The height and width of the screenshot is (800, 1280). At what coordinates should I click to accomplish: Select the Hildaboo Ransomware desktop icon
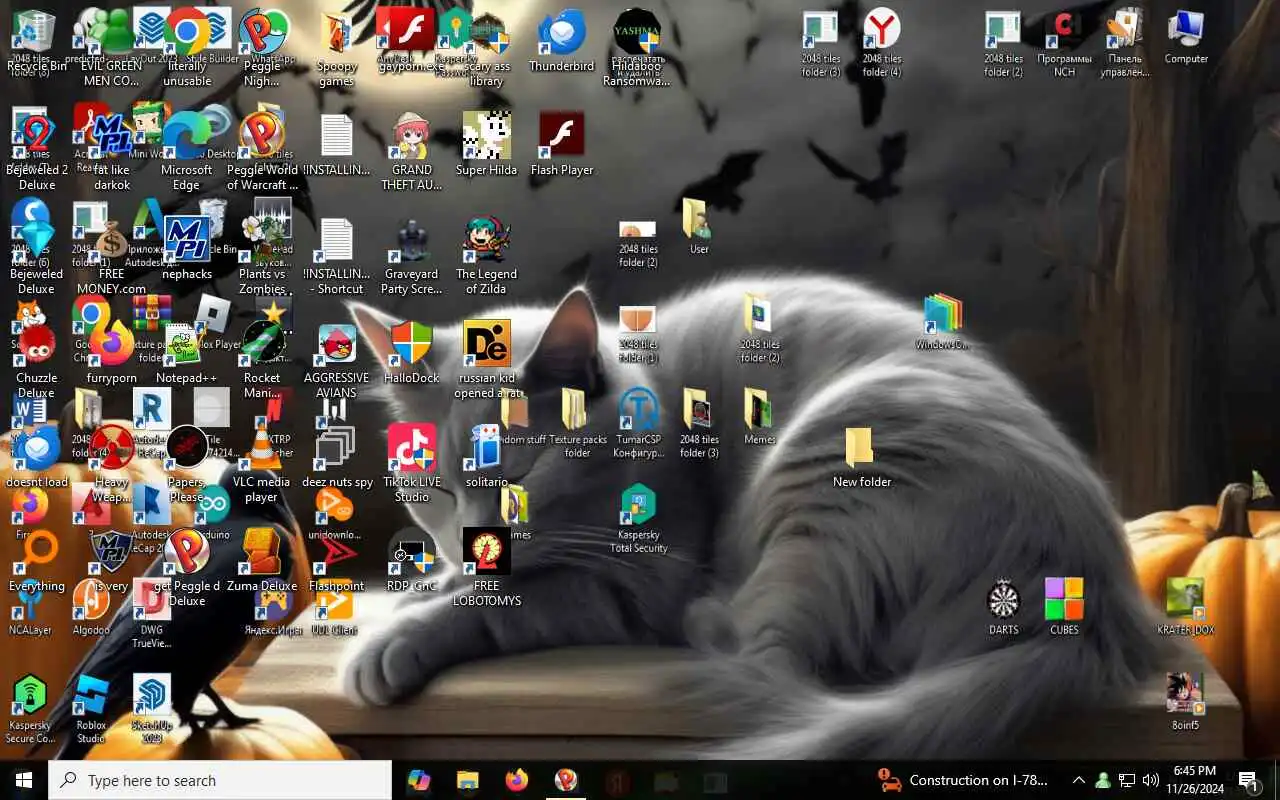pos(637,48)
